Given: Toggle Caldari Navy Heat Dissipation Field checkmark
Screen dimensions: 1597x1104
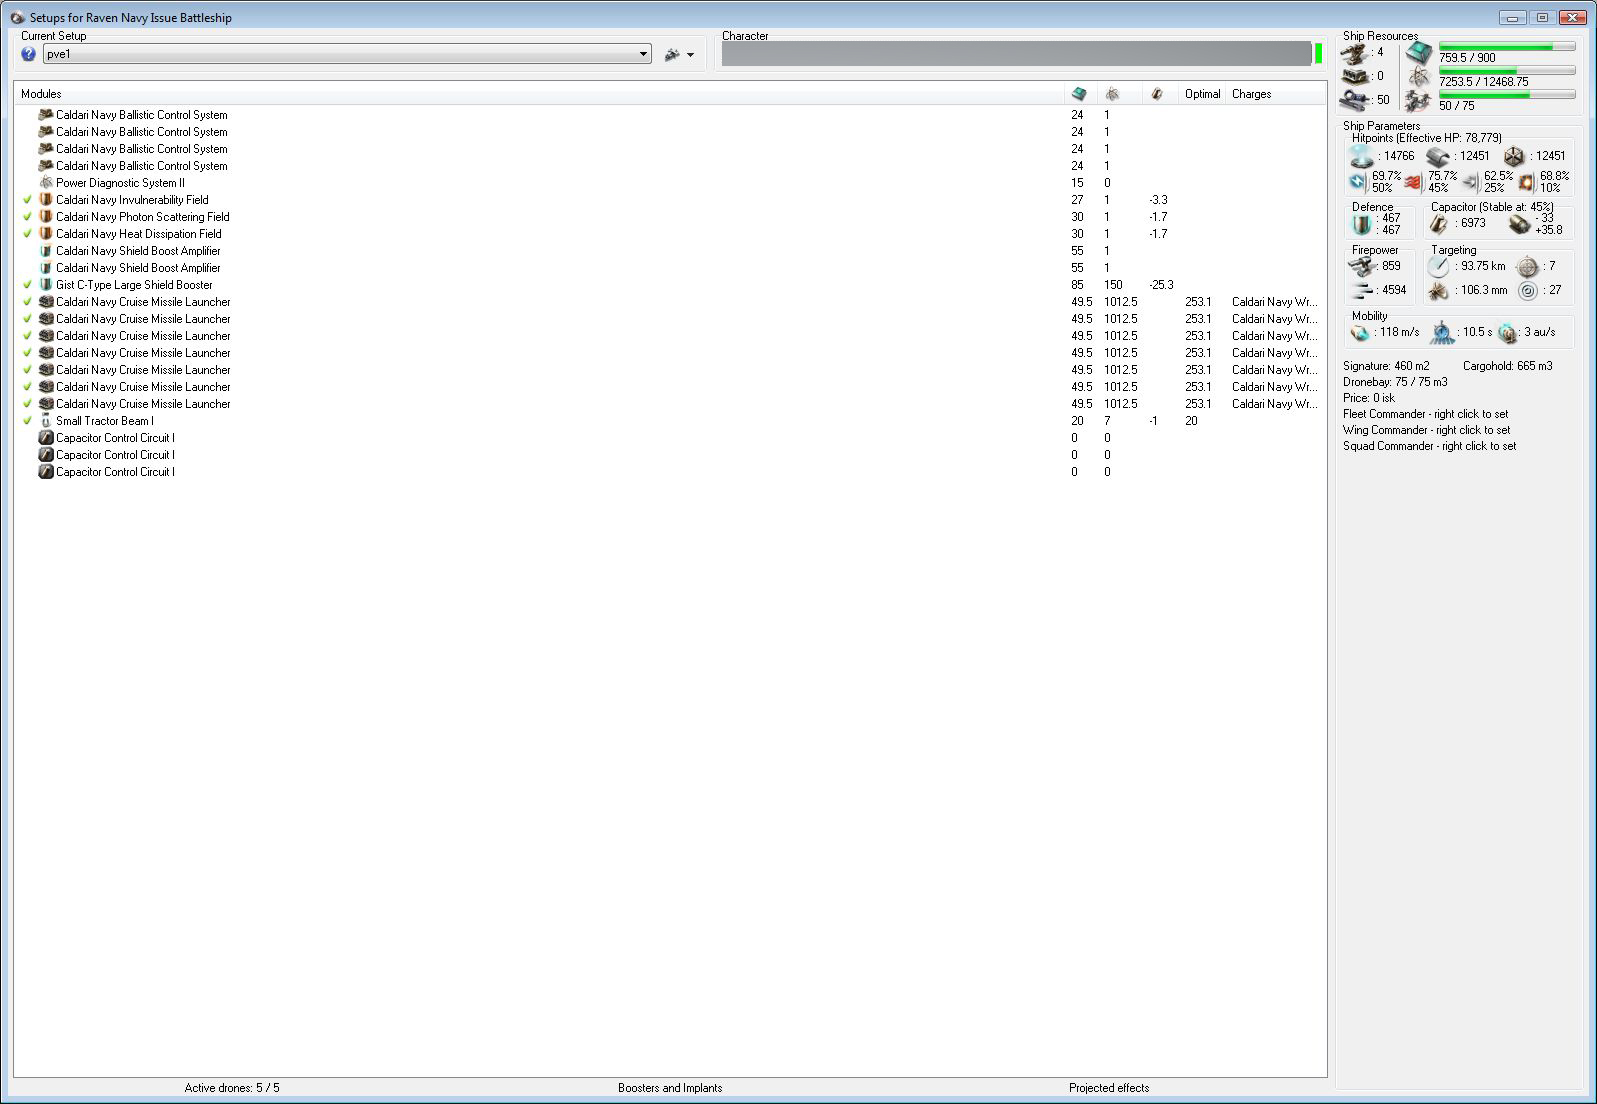Looking at the screenshot, I should pyautogui.click(x=28, y=234).
